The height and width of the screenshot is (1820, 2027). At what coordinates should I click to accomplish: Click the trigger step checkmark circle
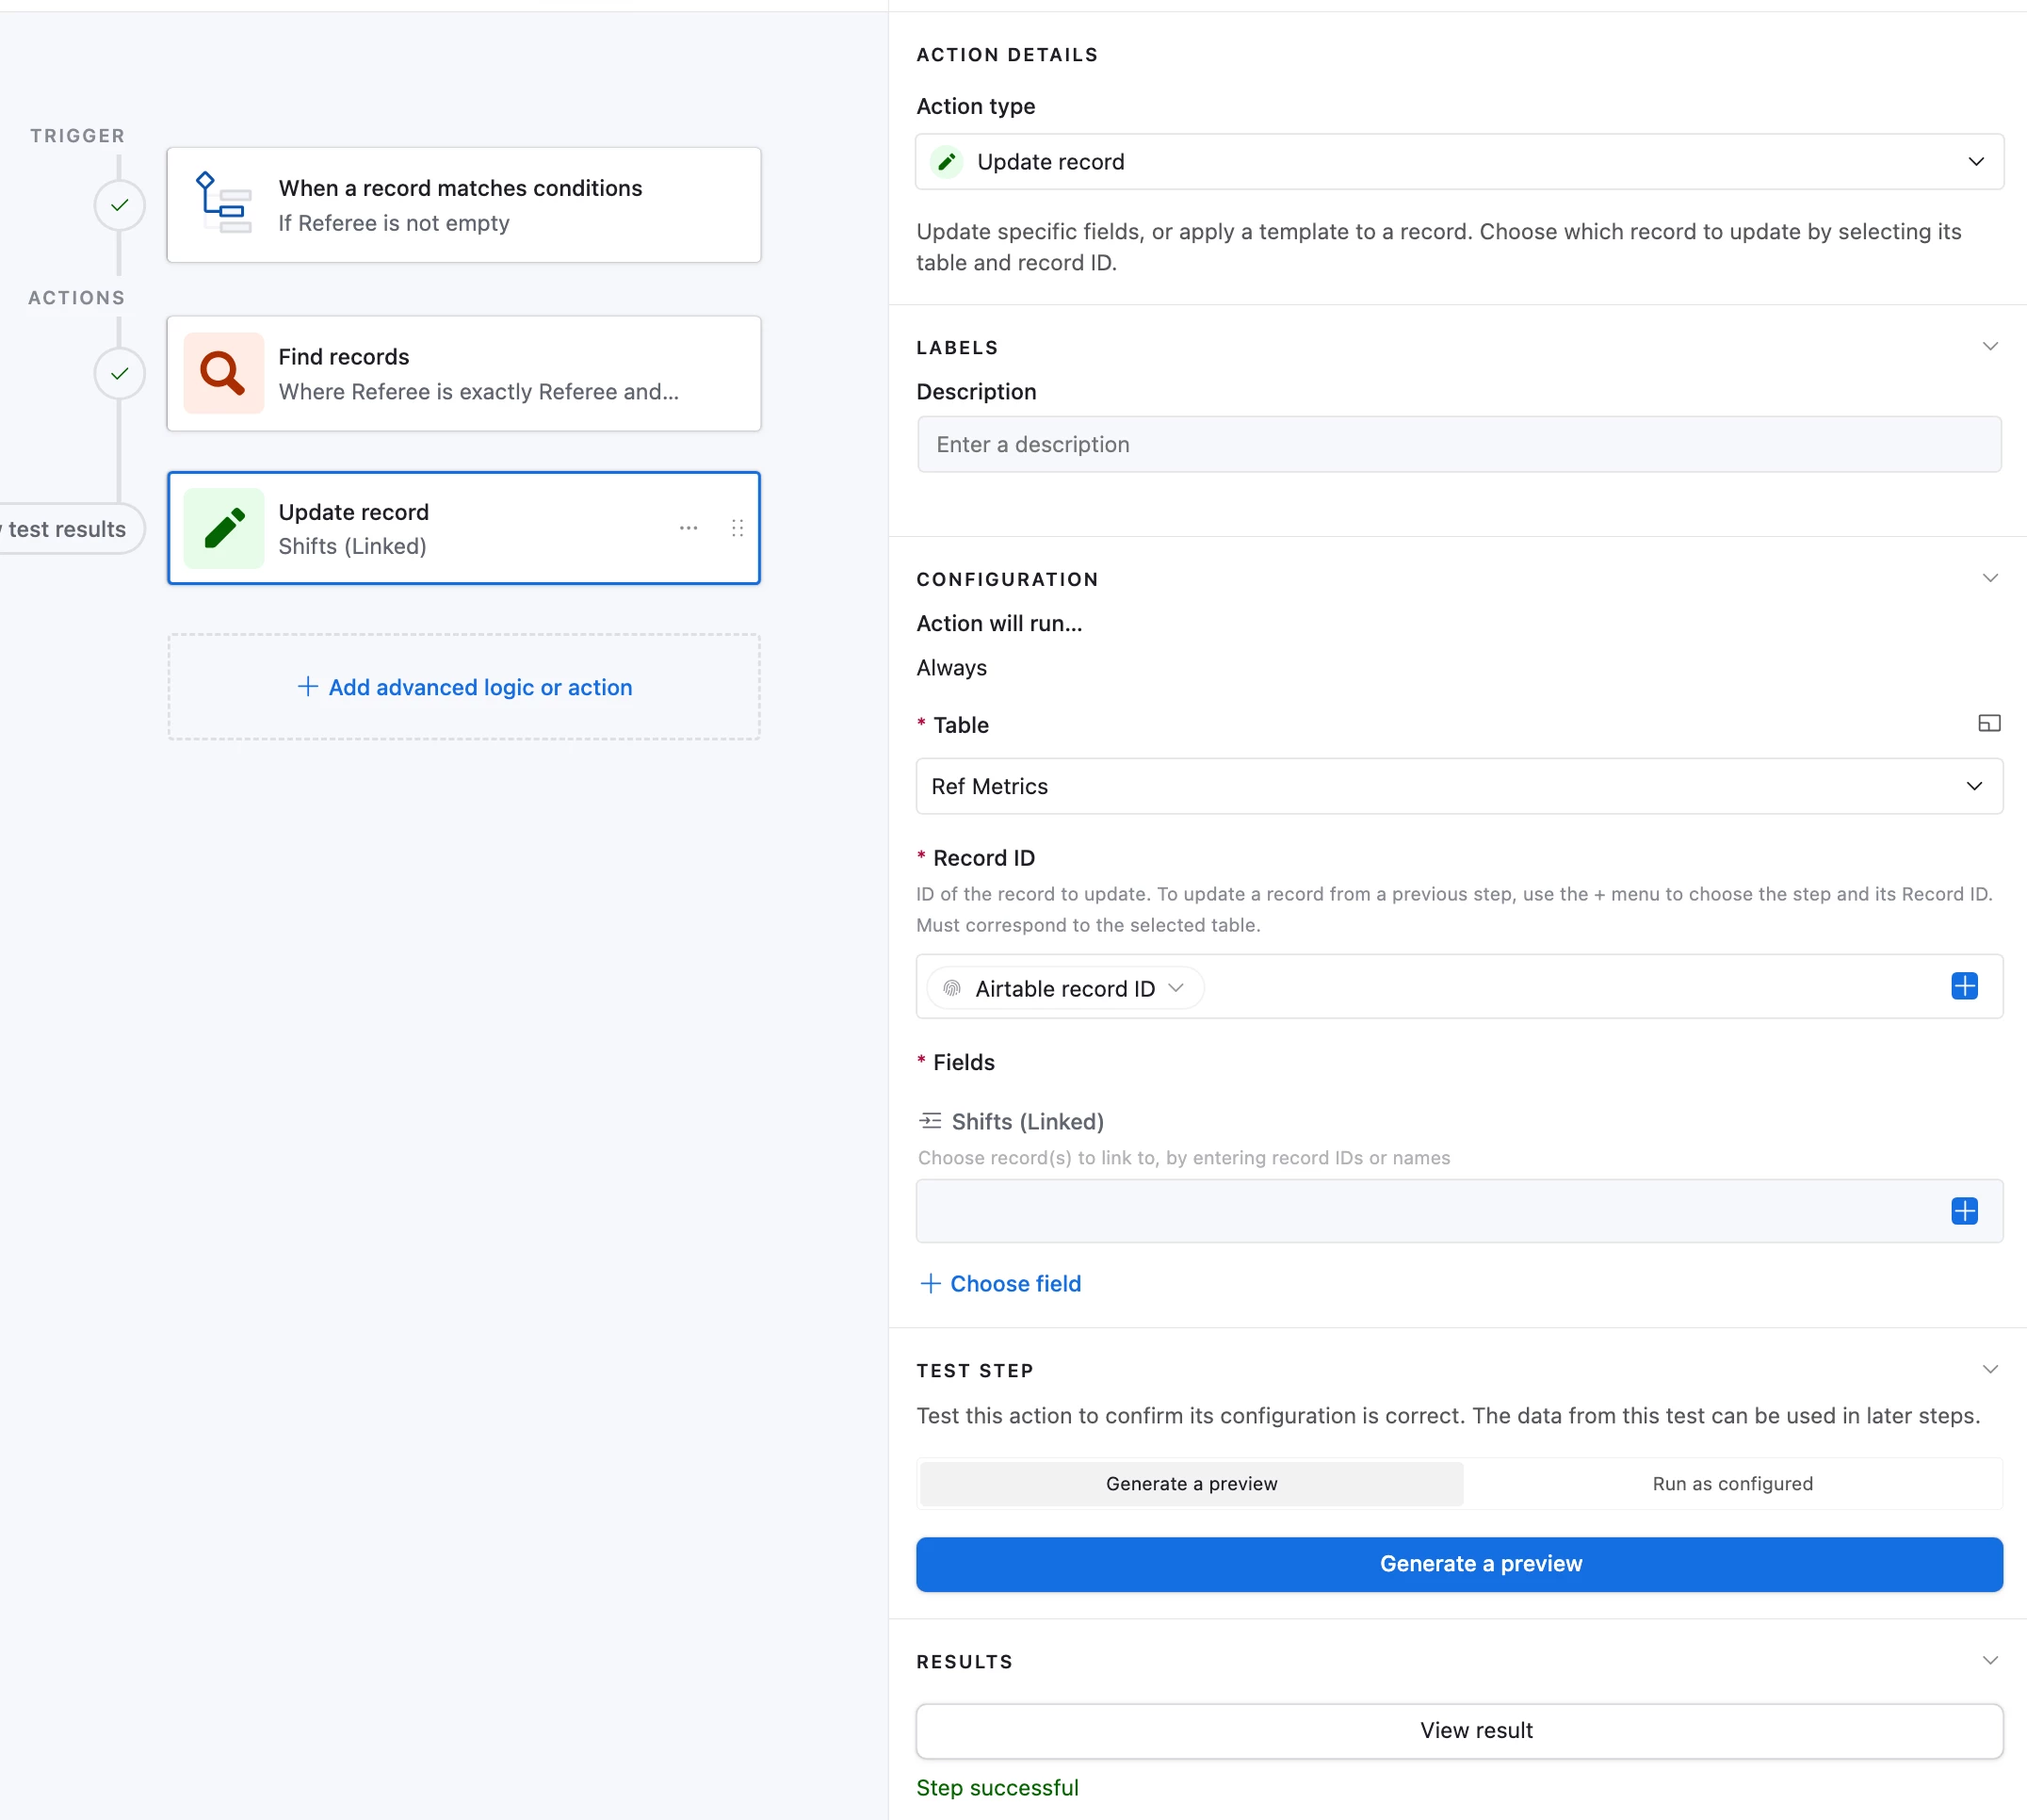point(119,205)
